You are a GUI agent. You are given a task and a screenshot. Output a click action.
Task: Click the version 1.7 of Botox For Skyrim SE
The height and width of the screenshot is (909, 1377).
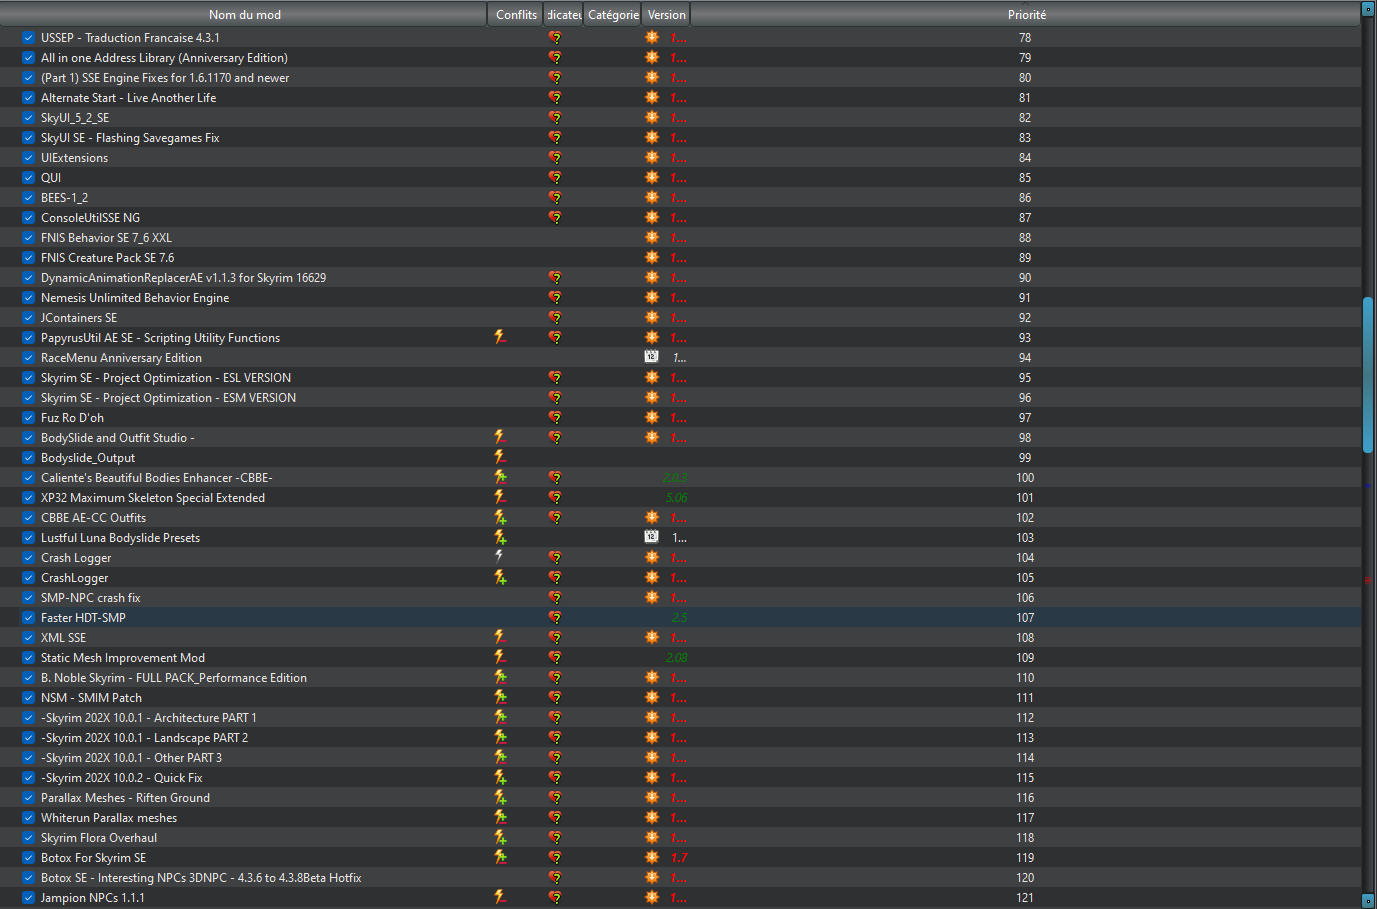click(x=679, y=857)
